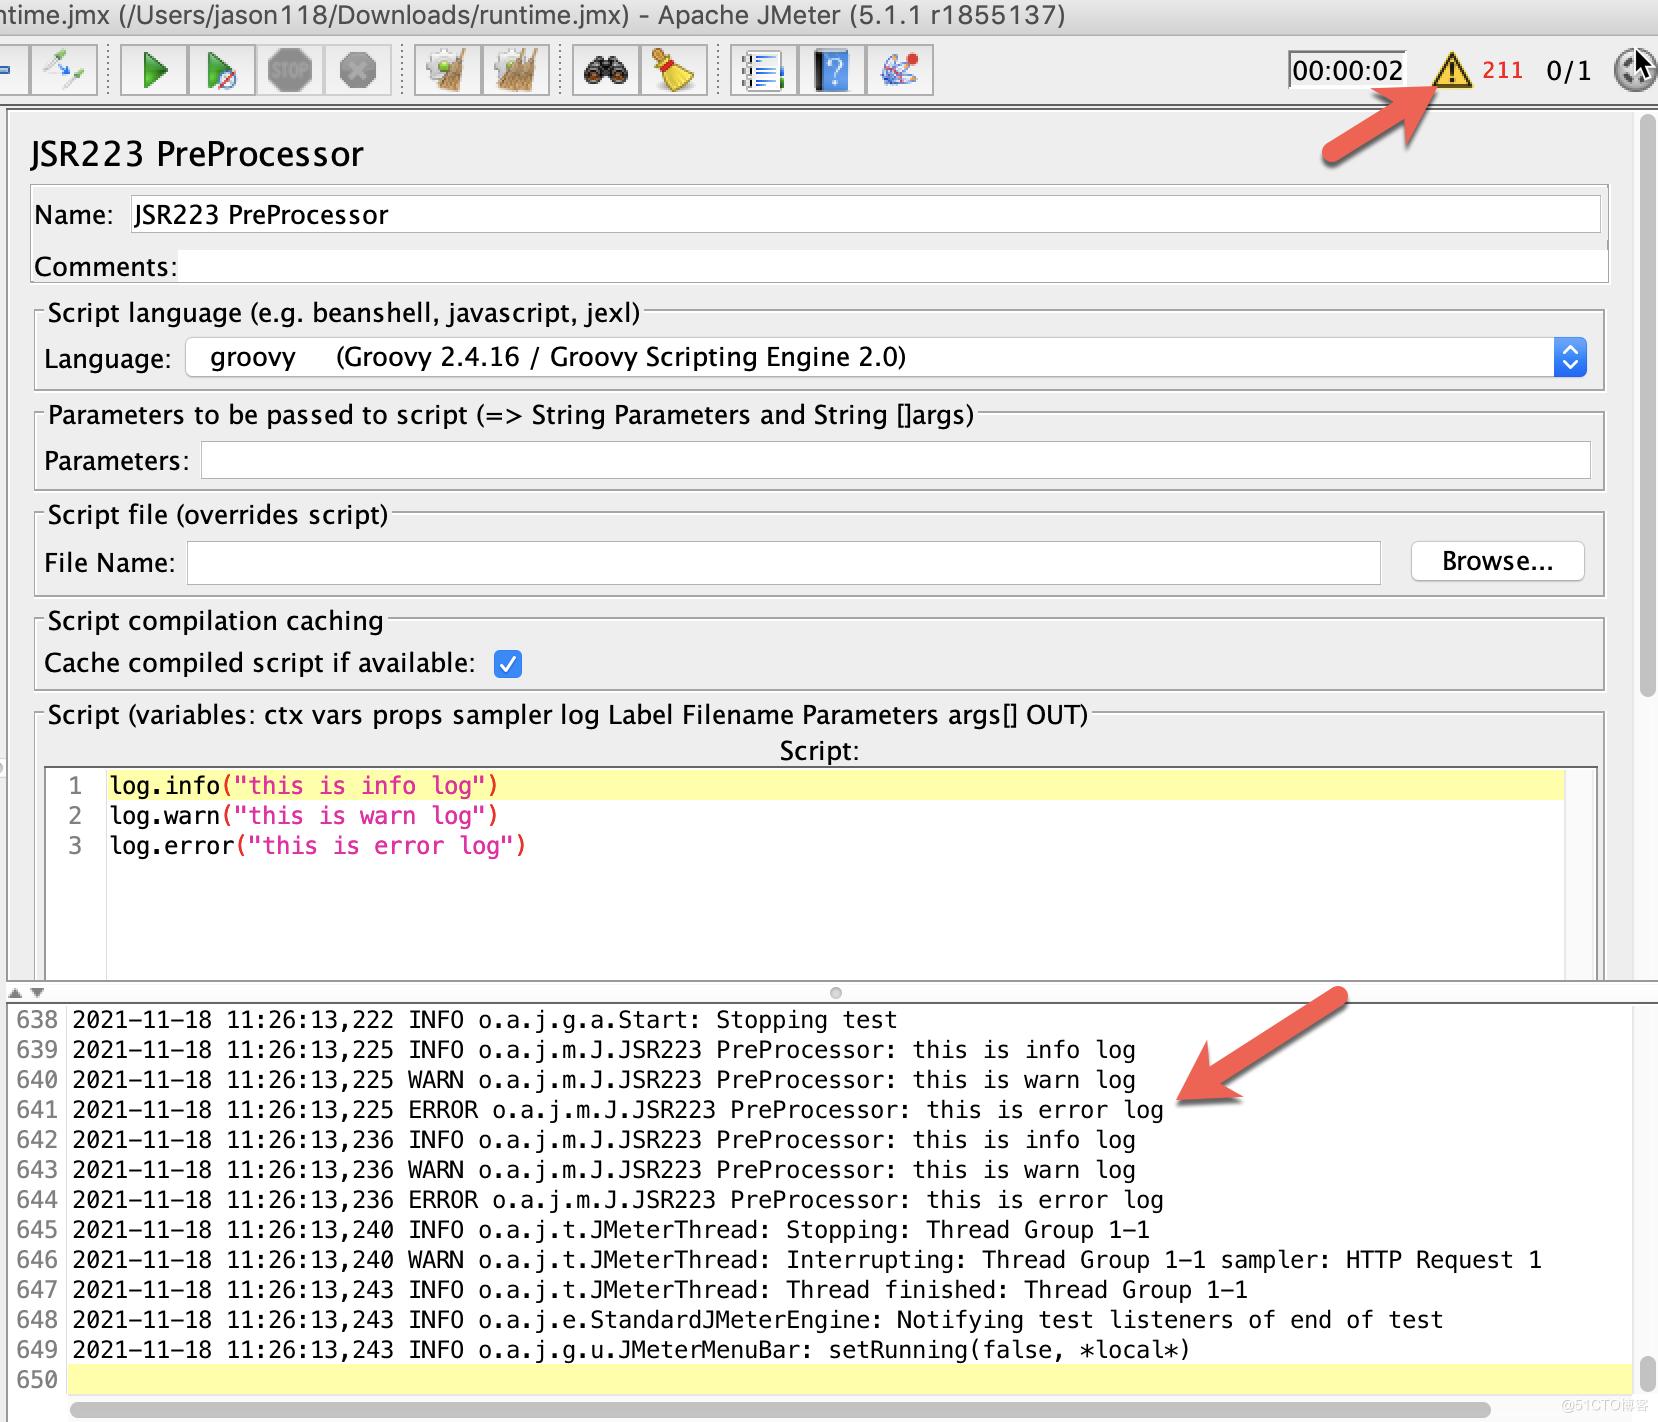Open Search with the binoculars icon
Image resolution: width=1658 pixels, height=1422 pixels.
pyautogui.click(x=605, y=70)
